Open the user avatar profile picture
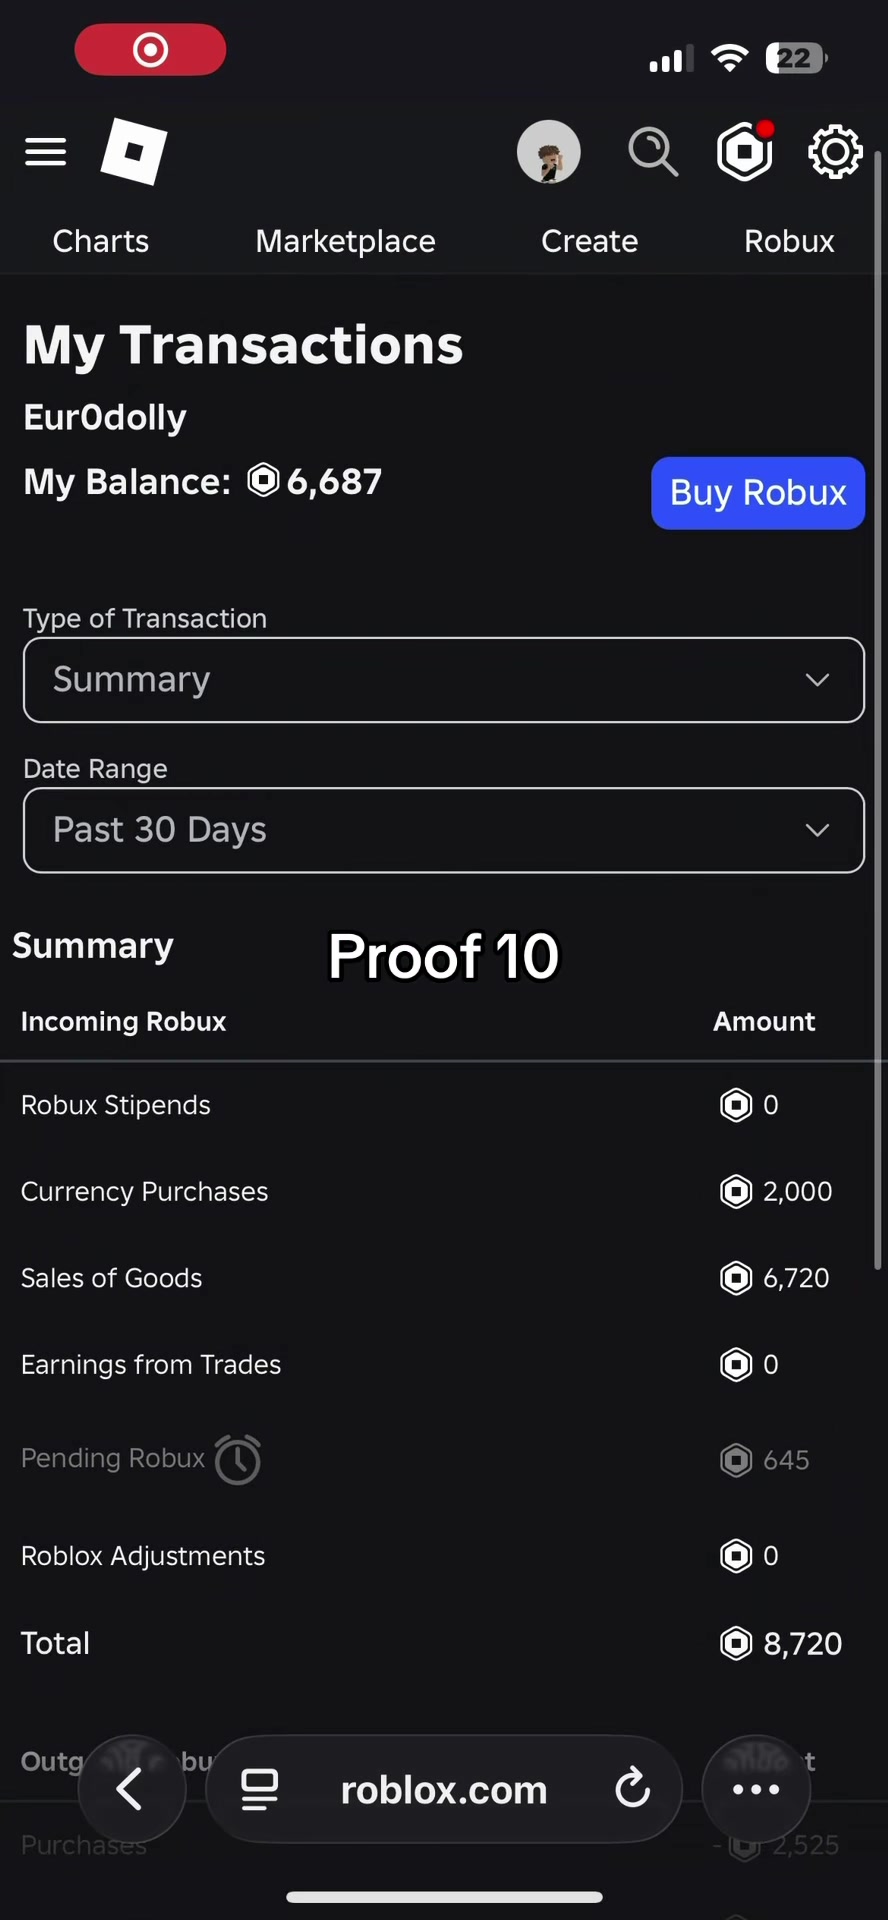888x1920 pixels. (548, 152)
